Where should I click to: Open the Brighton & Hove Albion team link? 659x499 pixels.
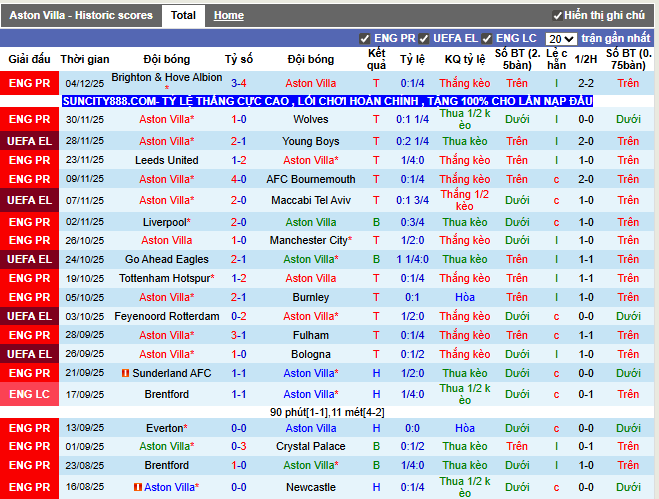click(x=167, y=77)
